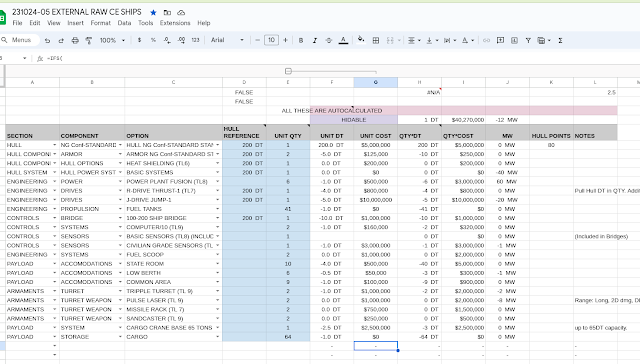The image size is (640, 364).
Task: Star this spreadsheet document
Action: coord(153,13)
